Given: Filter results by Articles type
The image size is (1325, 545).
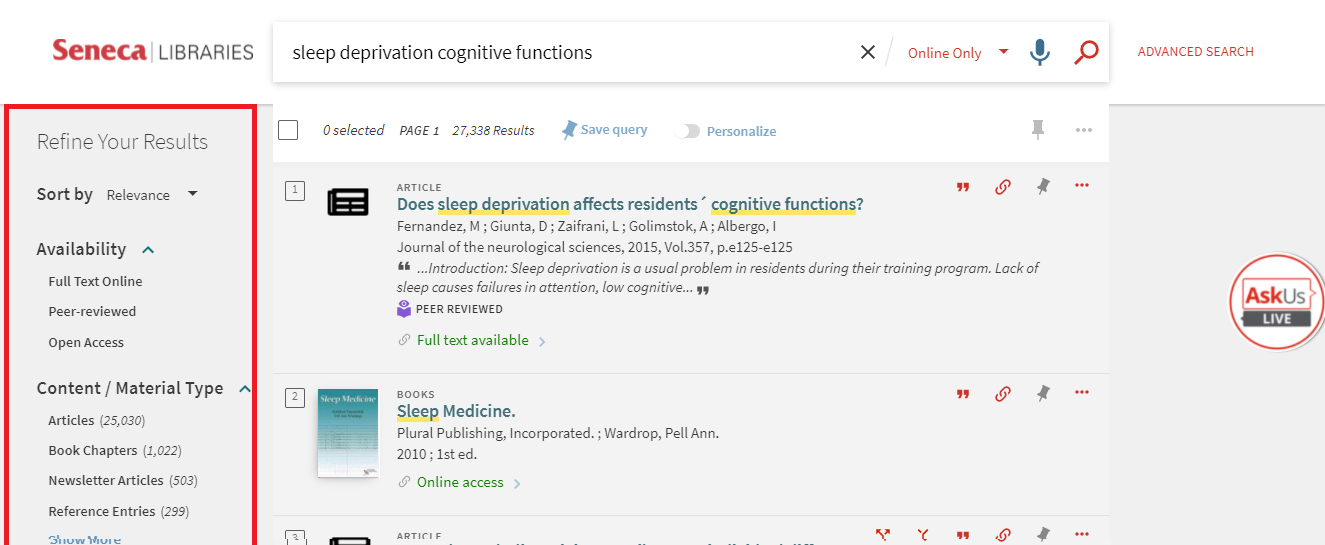Looking at the screenshot, I should point(71,421).
